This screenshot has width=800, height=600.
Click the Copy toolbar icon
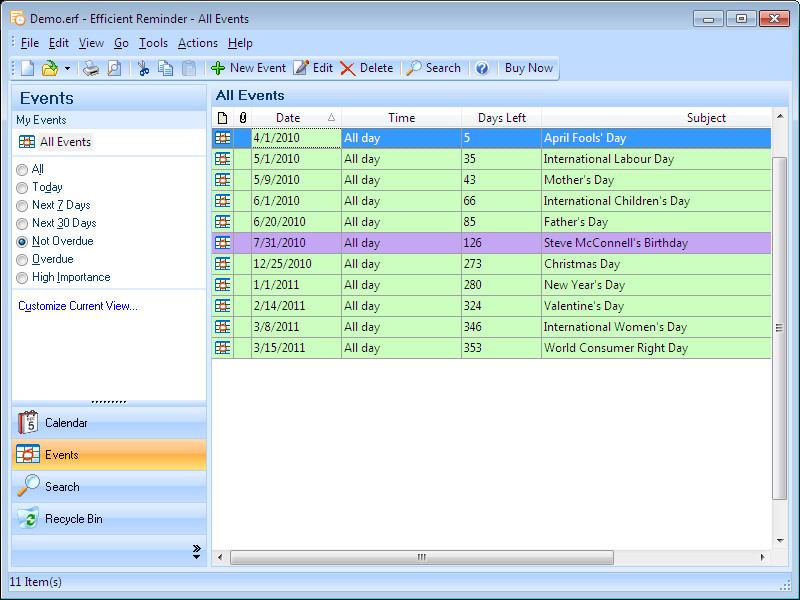(165, 68)
